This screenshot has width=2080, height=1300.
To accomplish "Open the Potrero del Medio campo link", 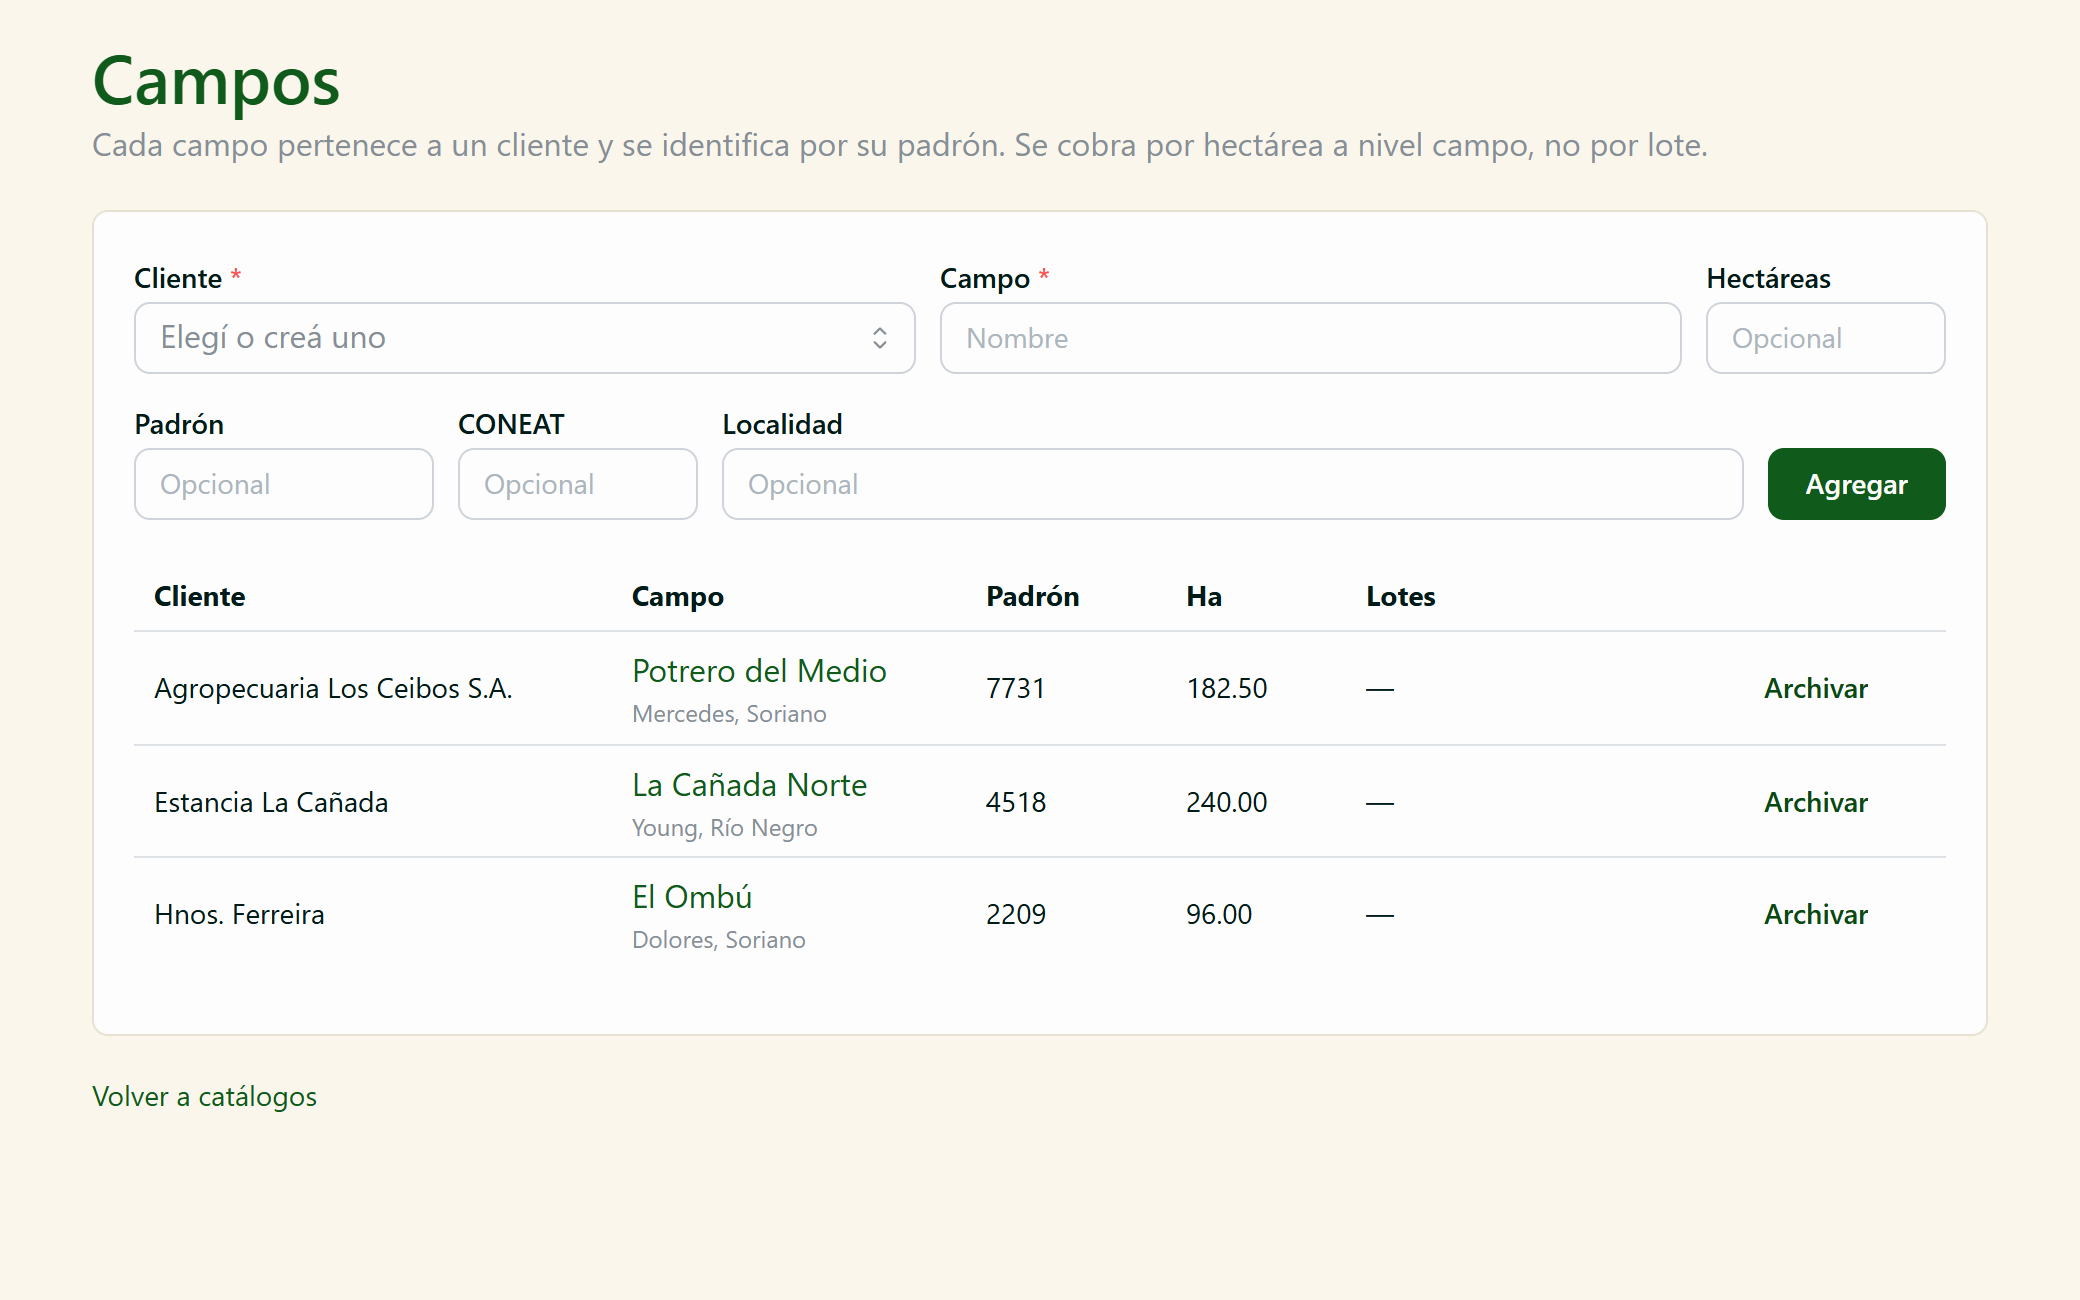I will (759, 671).
